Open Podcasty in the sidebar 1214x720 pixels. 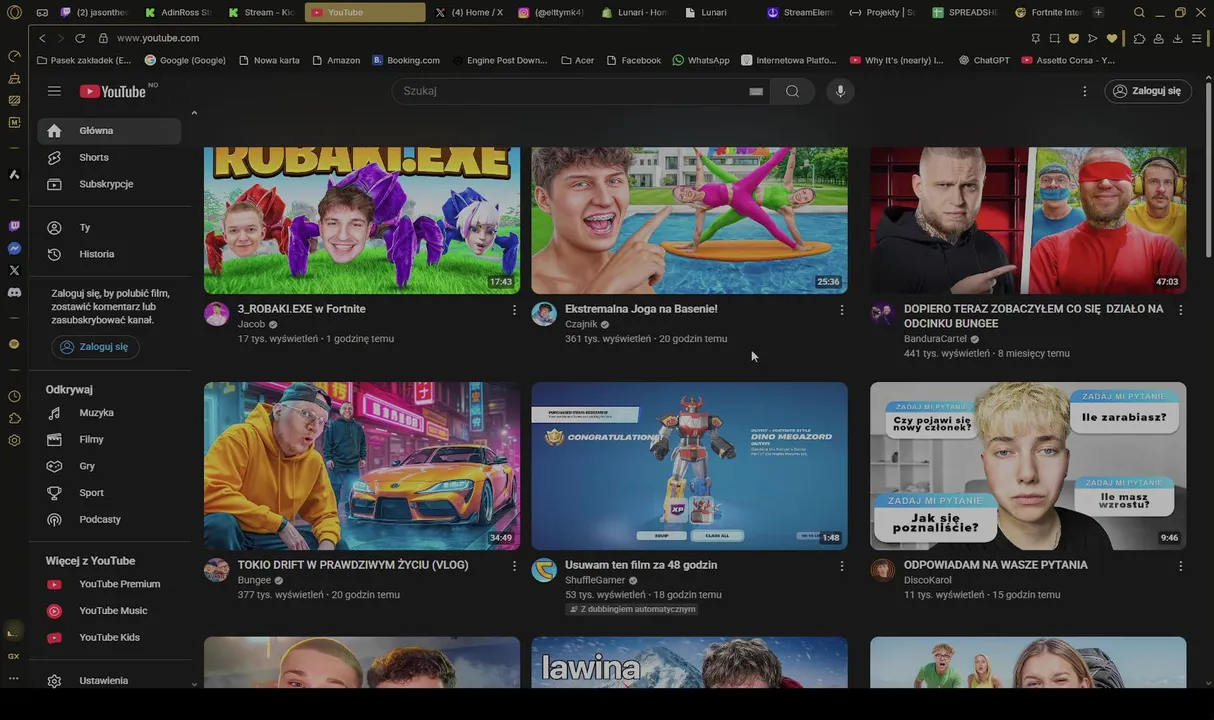pos(110,519)
